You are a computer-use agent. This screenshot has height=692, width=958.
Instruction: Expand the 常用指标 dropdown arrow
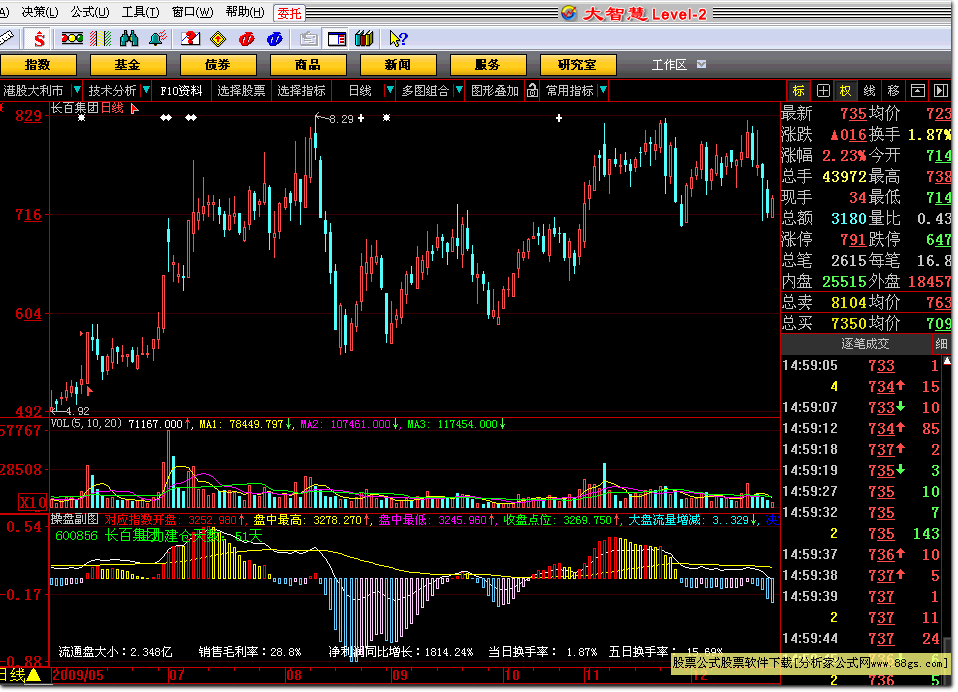pos(603,90)
